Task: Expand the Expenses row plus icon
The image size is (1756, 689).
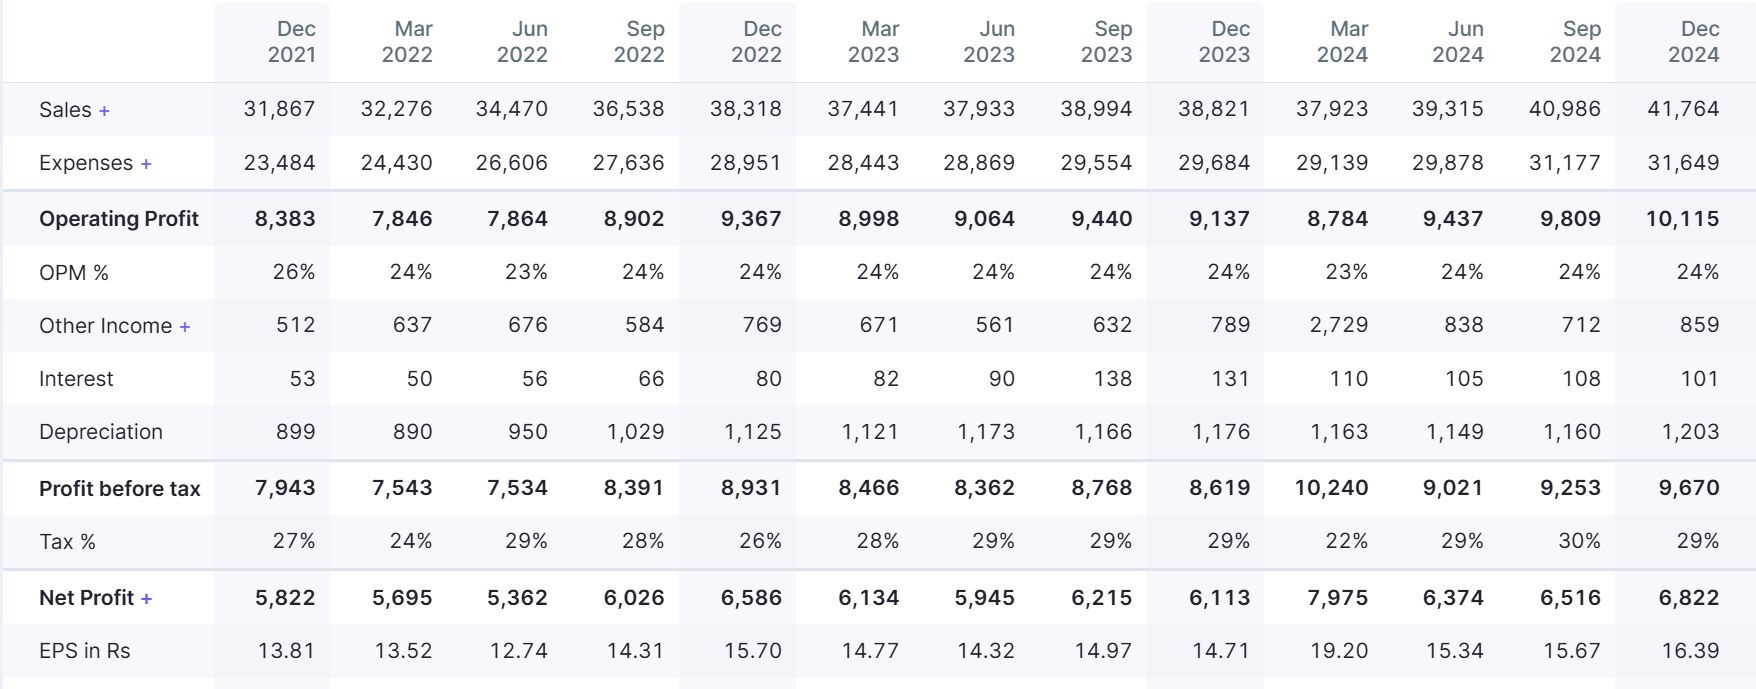Action: (x=146, y=164)
